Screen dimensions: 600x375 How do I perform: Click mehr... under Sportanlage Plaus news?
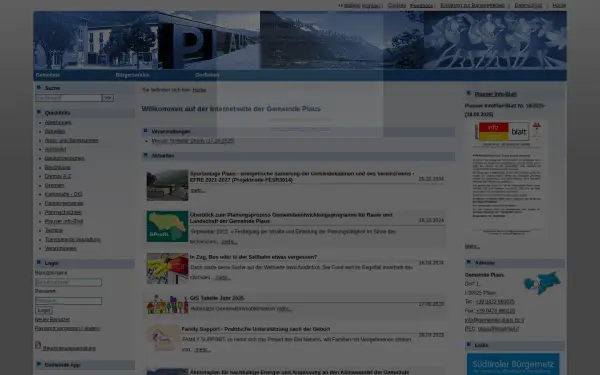click(x=198, y=190)
